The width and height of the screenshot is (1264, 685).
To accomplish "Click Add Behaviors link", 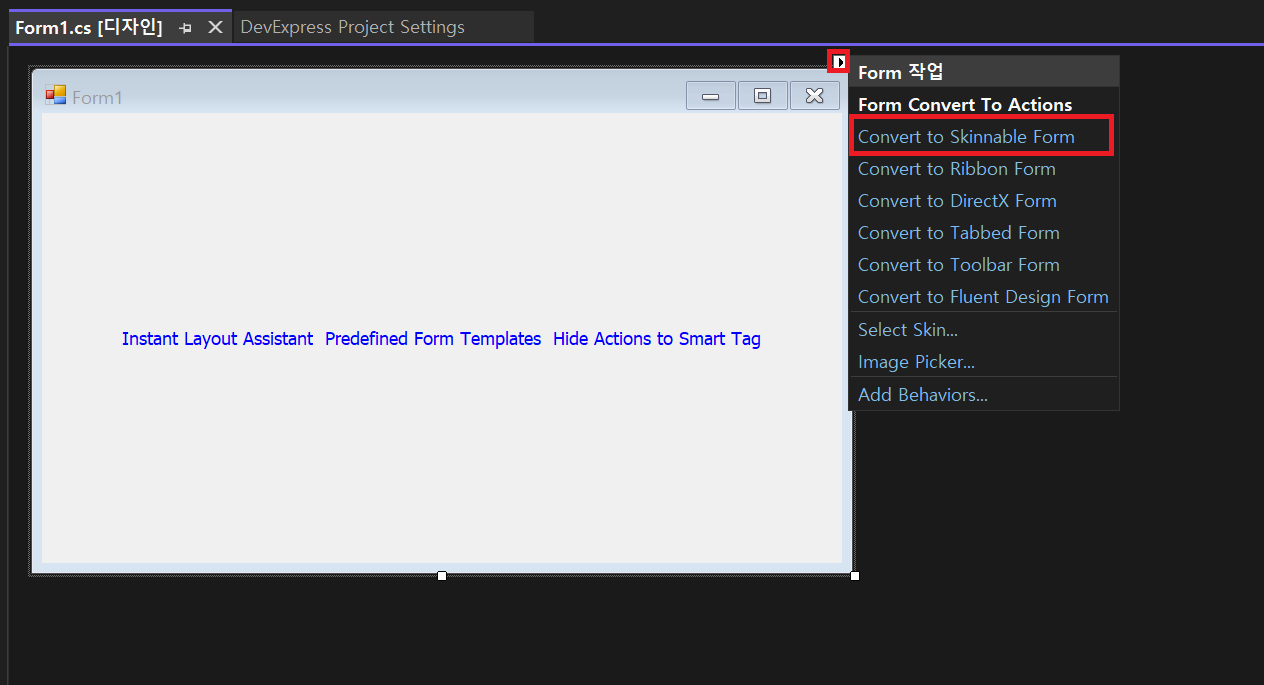I will [922, 395].
